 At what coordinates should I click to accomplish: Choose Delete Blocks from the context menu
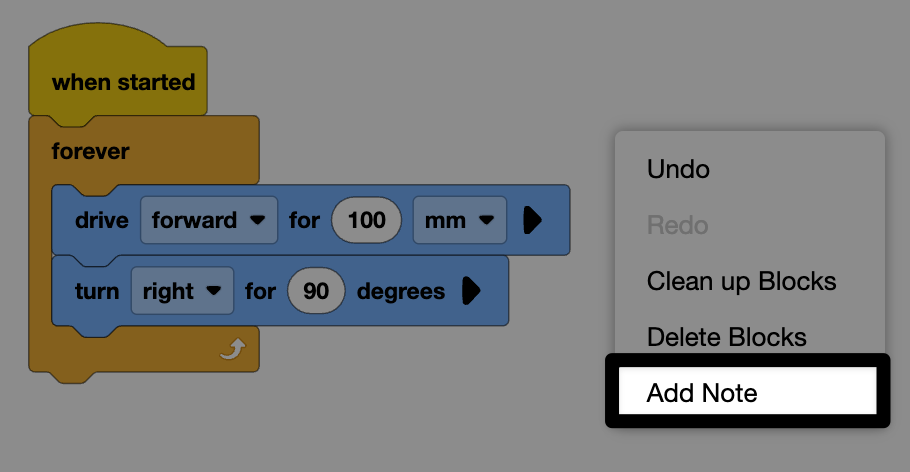[x=726, y=337]
